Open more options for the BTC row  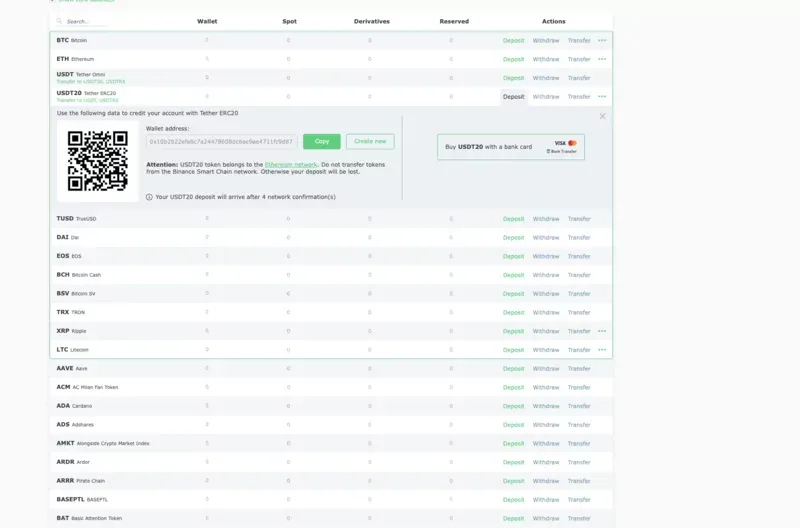click(602, 40)
